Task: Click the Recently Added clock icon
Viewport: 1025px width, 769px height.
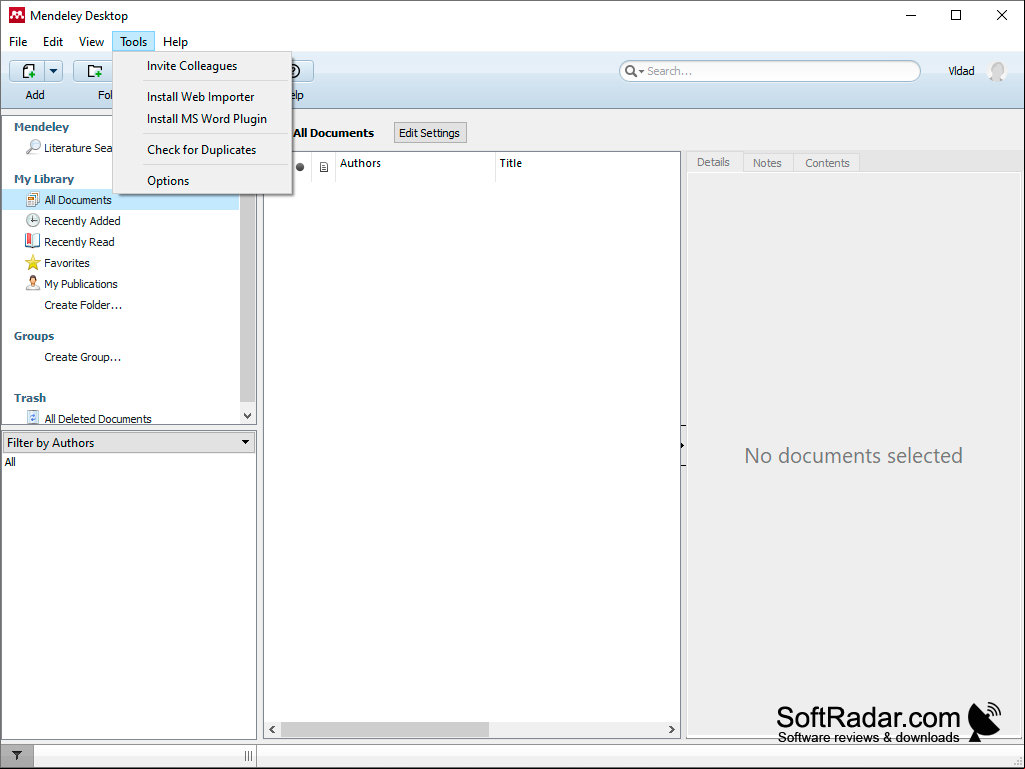Action: coord(33,221)
